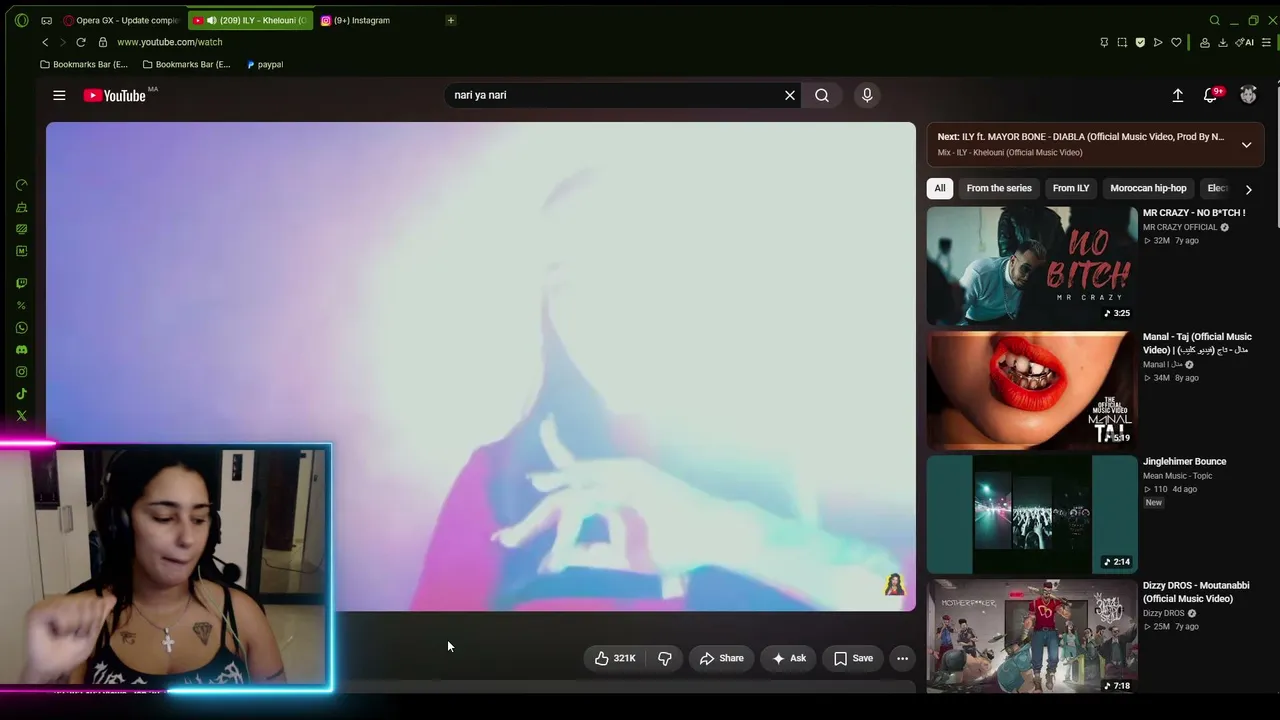Filter by From ILY chip
Viewport: 1280px width, 720px height.
[1071, 188]
